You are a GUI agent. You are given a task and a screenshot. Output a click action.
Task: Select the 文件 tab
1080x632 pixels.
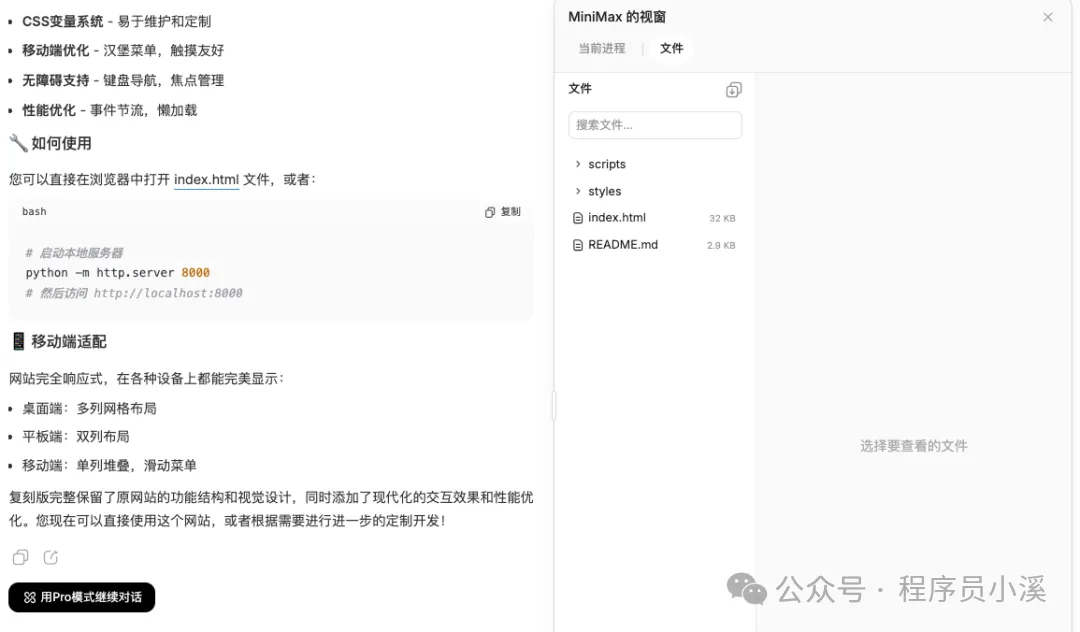coord(670,47)
